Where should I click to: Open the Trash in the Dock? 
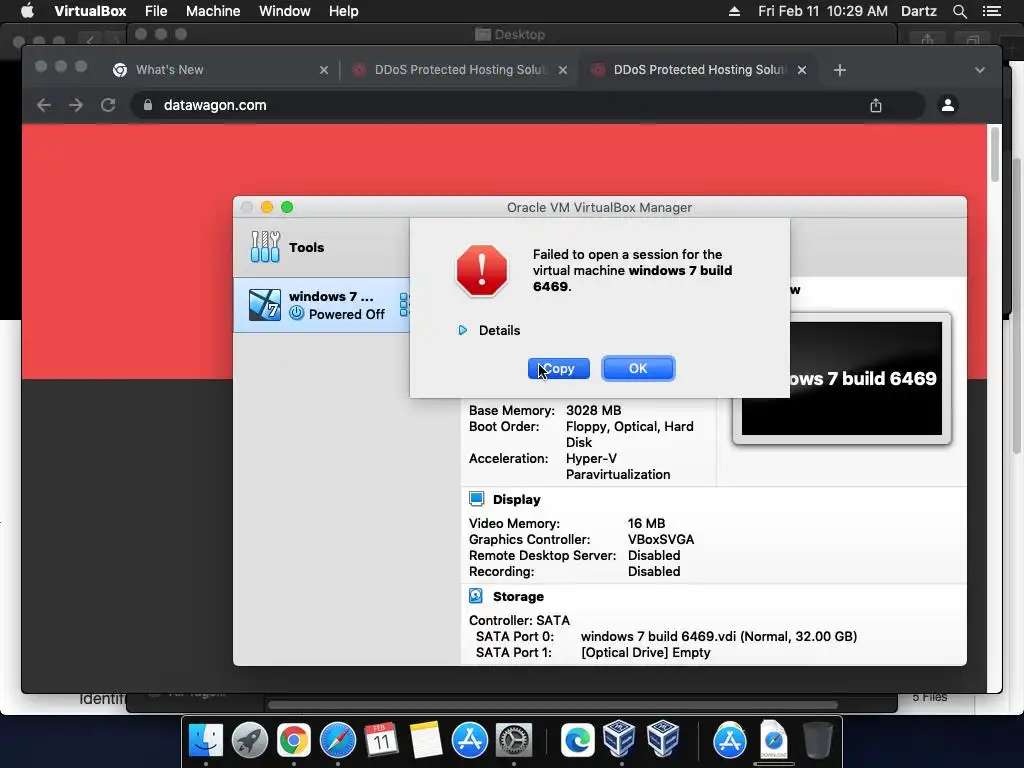click(817, 739)
